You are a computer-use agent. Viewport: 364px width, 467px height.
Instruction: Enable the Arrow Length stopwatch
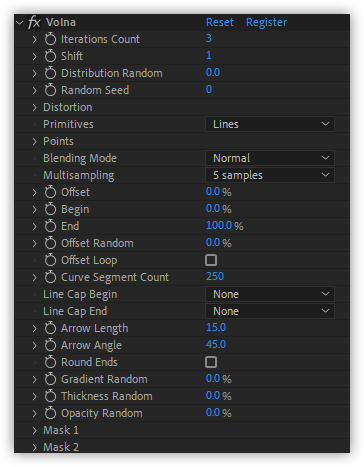tap(50, 328)
